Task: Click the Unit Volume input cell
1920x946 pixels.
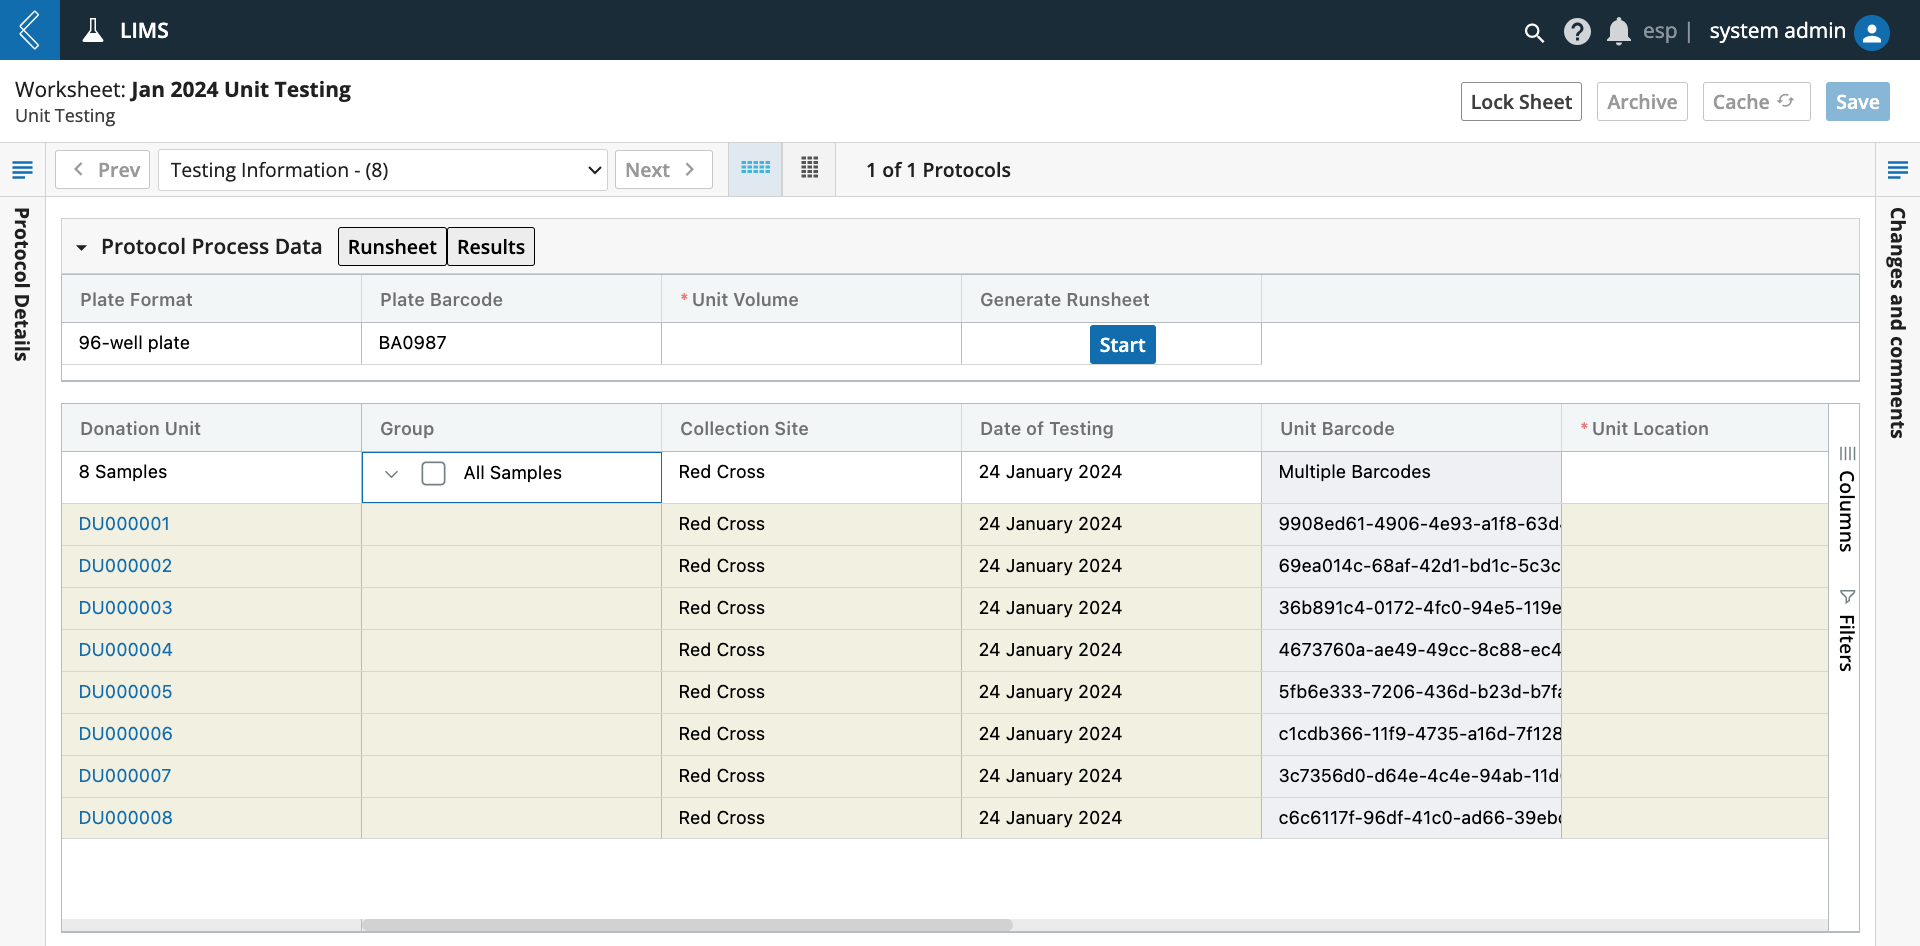Action: tap(811, 343)
